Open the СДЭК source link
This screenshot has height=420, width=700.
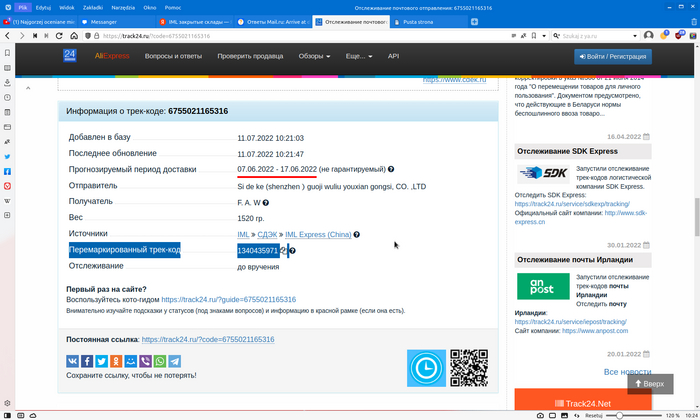coord(268,234)
